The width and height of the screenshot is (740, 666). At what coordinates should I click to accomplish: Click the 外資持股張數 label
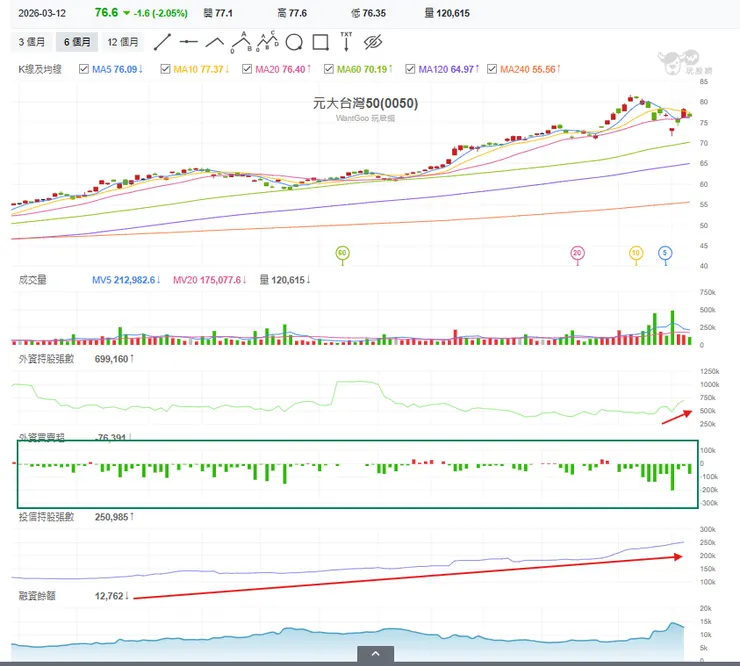pyautogui.click(x=46, y=359)
